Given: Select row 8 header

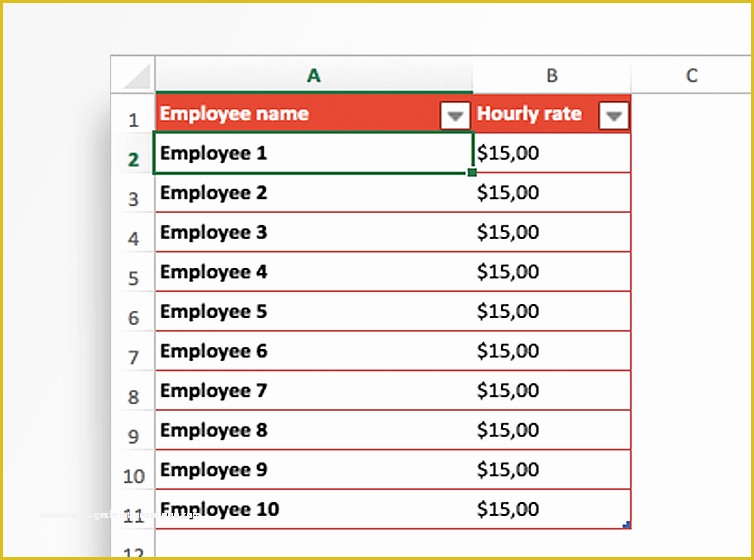Looking at the screenshot, I should pos(133,390).
